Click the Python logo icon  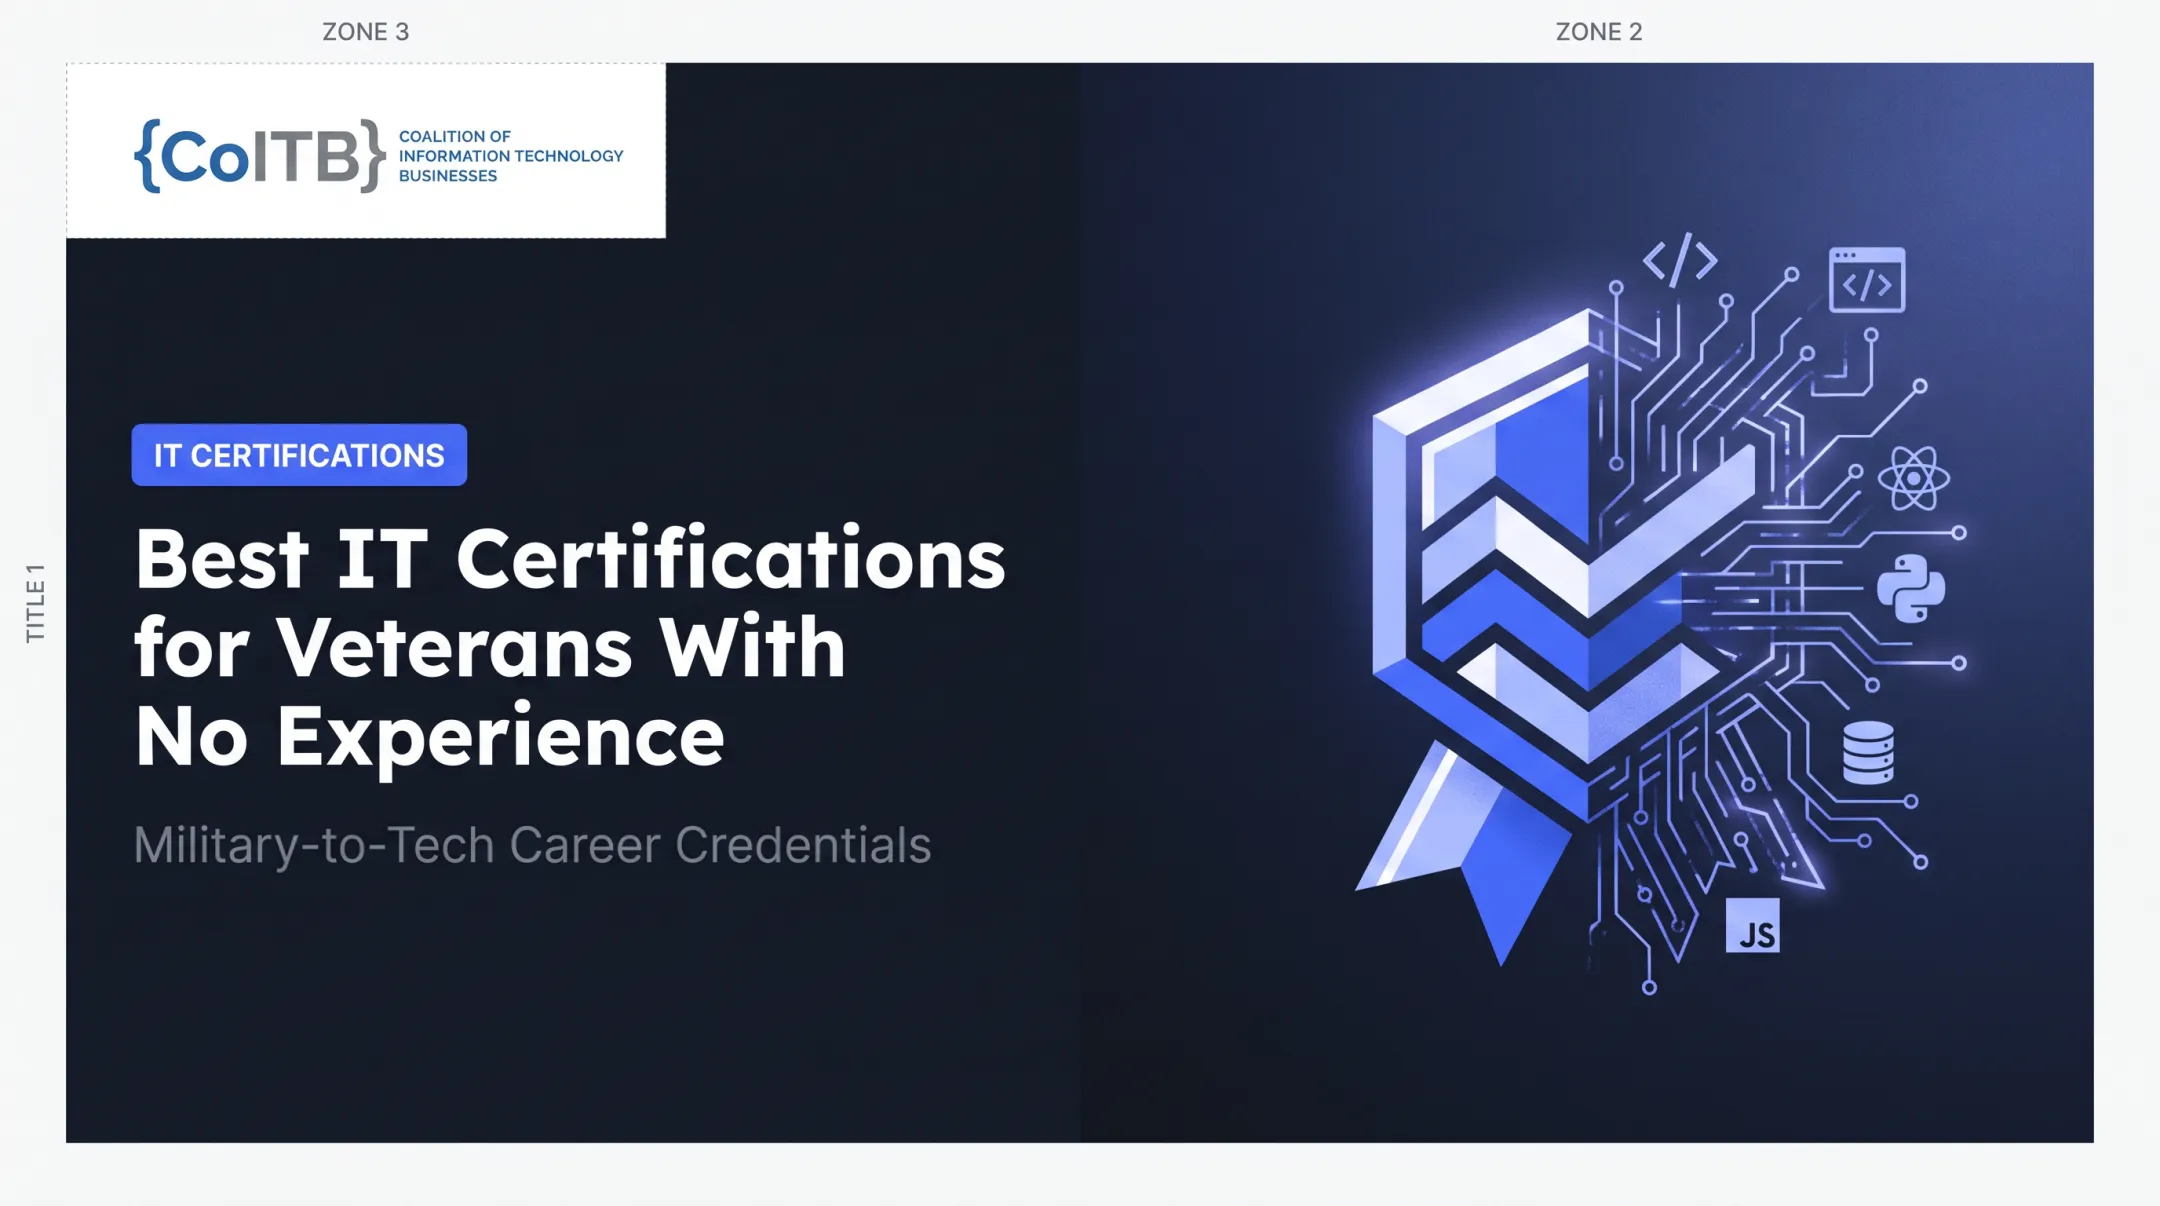tap(1911, 588)
